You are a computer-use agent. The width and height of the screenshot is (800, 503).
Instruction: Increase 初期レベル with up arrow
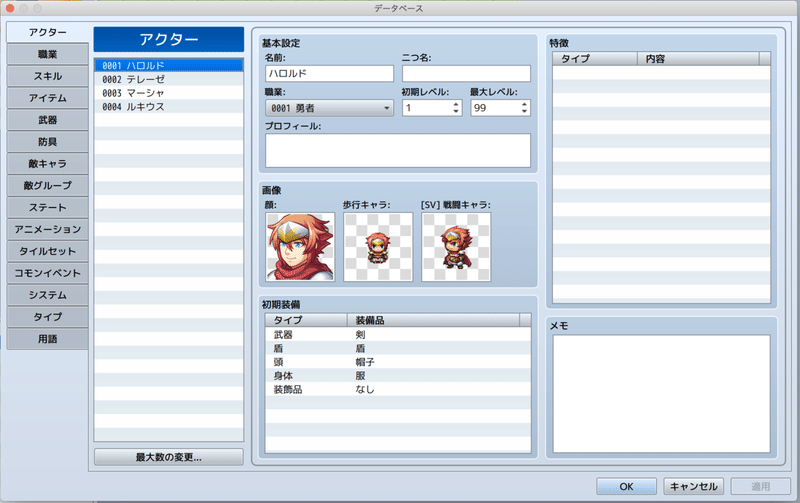(456, 104)
